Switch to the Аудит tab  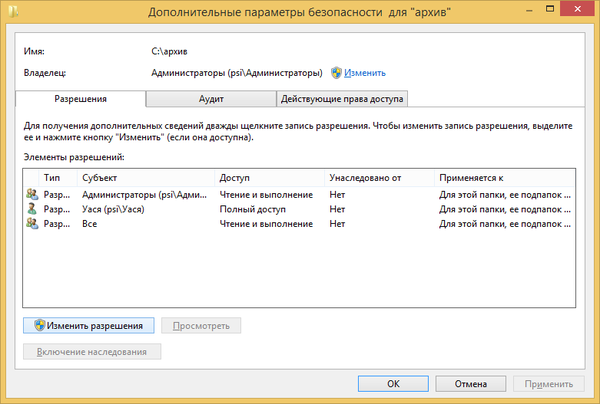[x=210, y=99]
